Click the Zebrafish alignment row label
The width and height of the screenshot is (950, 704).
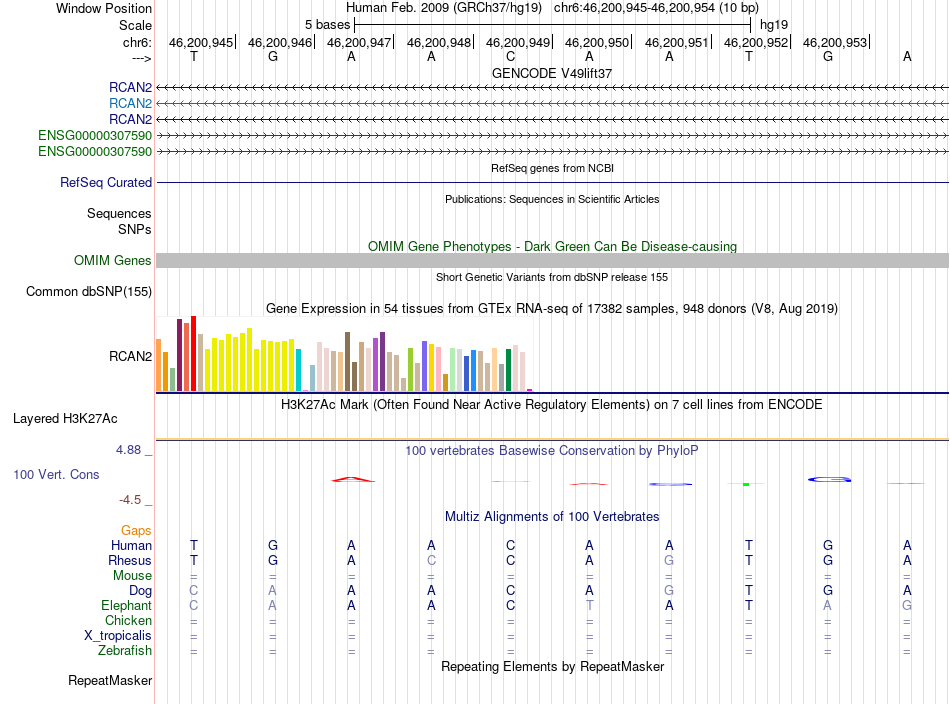click(x=125, y=651)
